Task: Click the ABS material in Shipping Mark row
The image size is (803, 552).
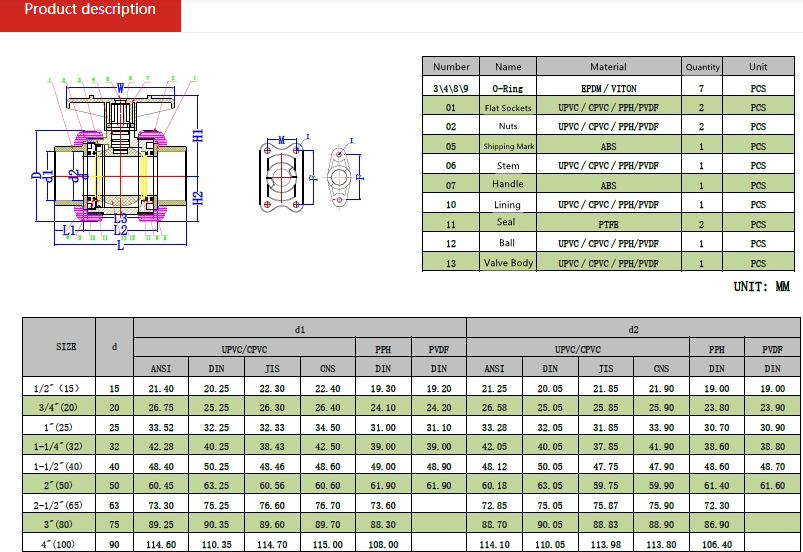Action: [608, 146]
